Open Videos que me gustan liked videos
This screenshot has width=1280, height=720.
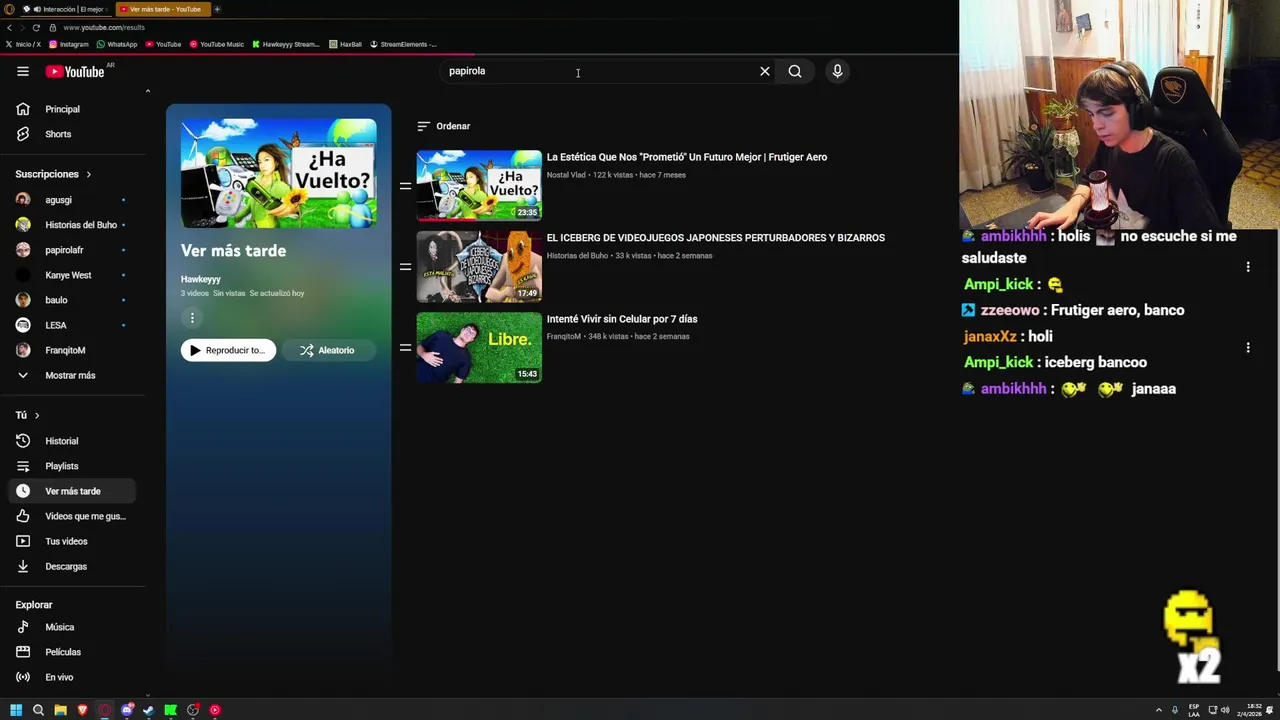73,516
